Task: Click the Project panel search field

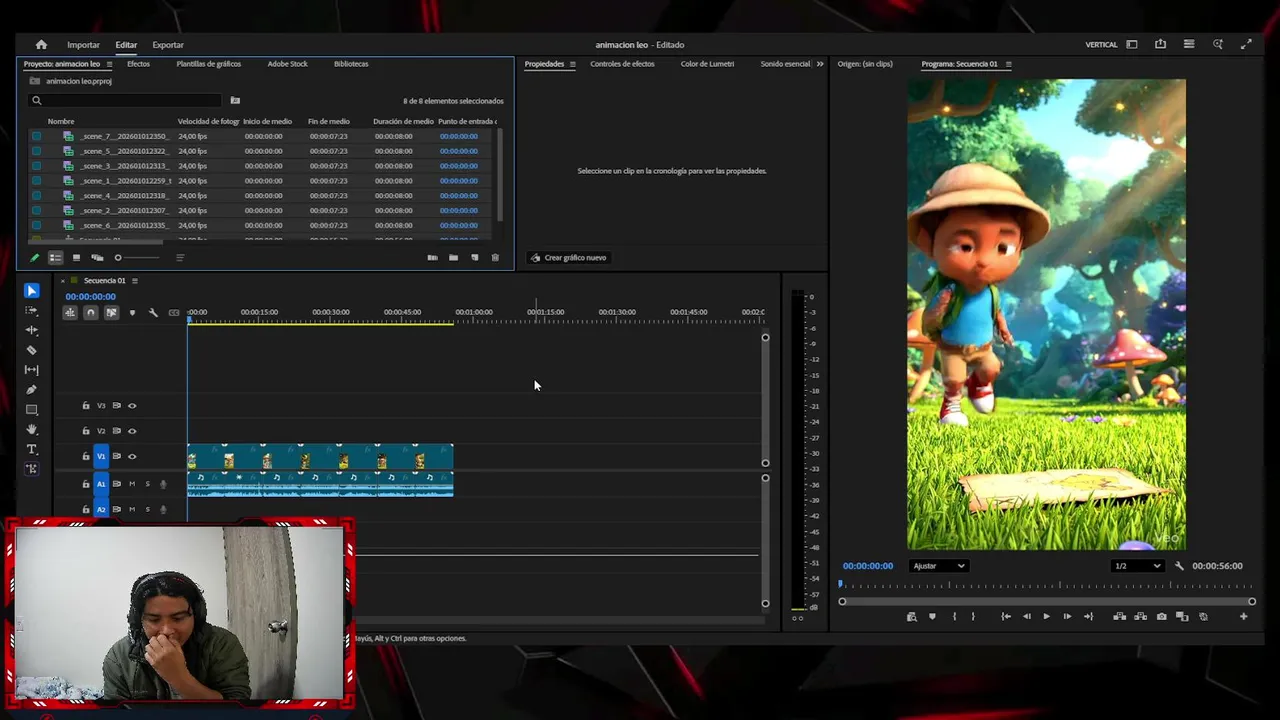Action: [x=125, y=101]
